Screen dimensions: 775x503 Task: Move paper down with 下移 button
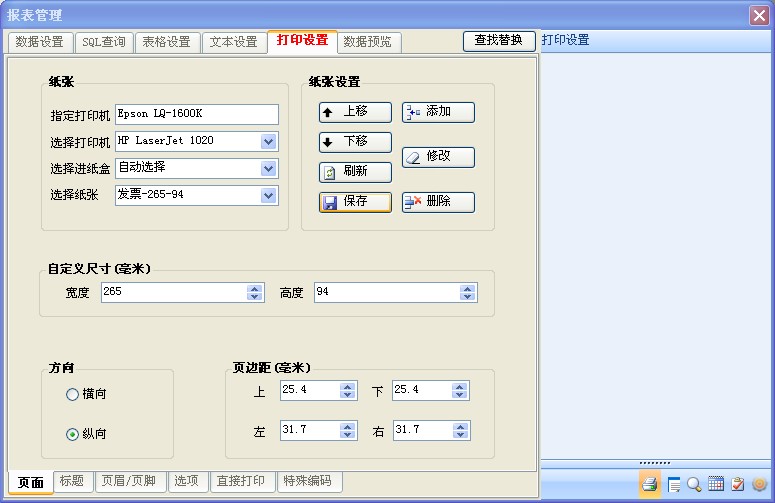(x=355, y=142)
